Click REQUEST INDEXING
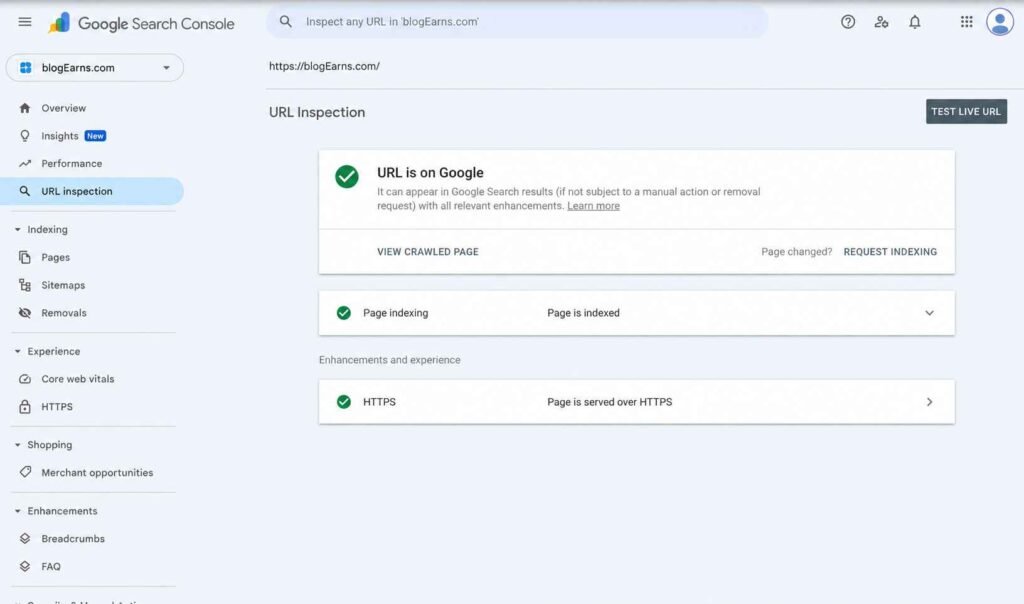The height and width of the screenshot is (604, 1024). click(x=890, y=252)
